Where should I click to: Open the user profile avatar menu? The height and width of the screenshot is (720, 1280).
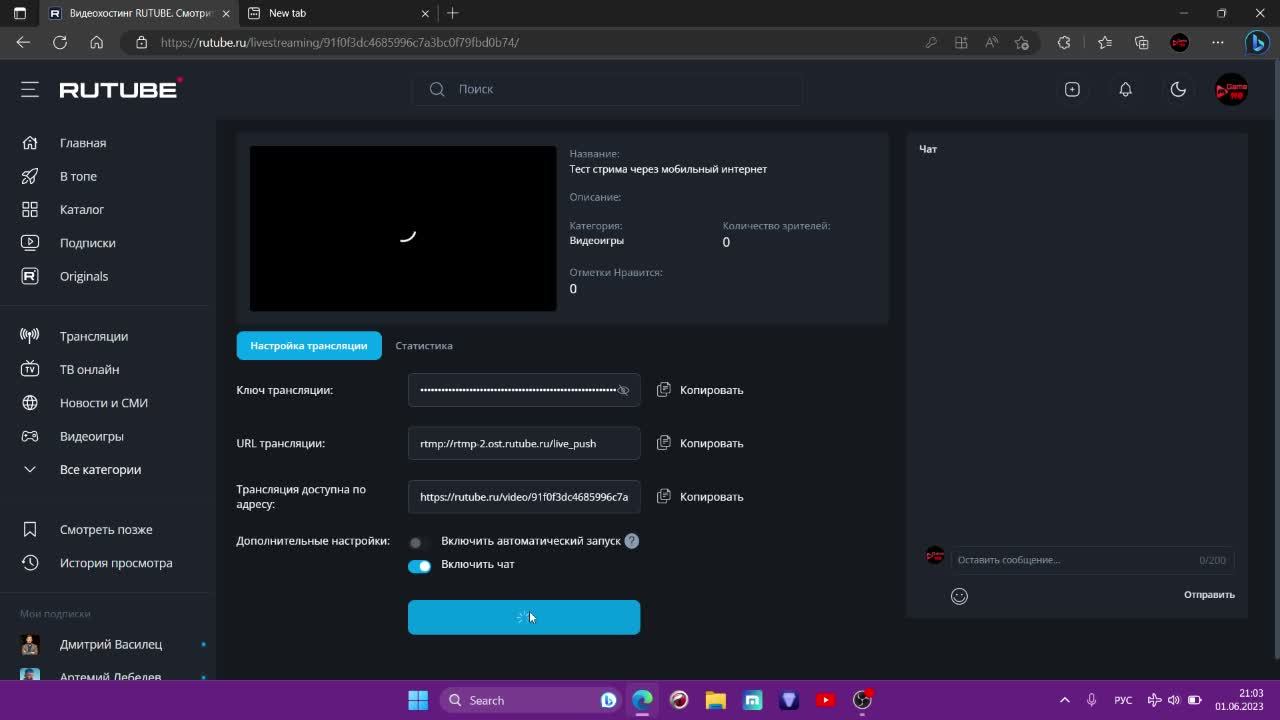click(1231, 89)
